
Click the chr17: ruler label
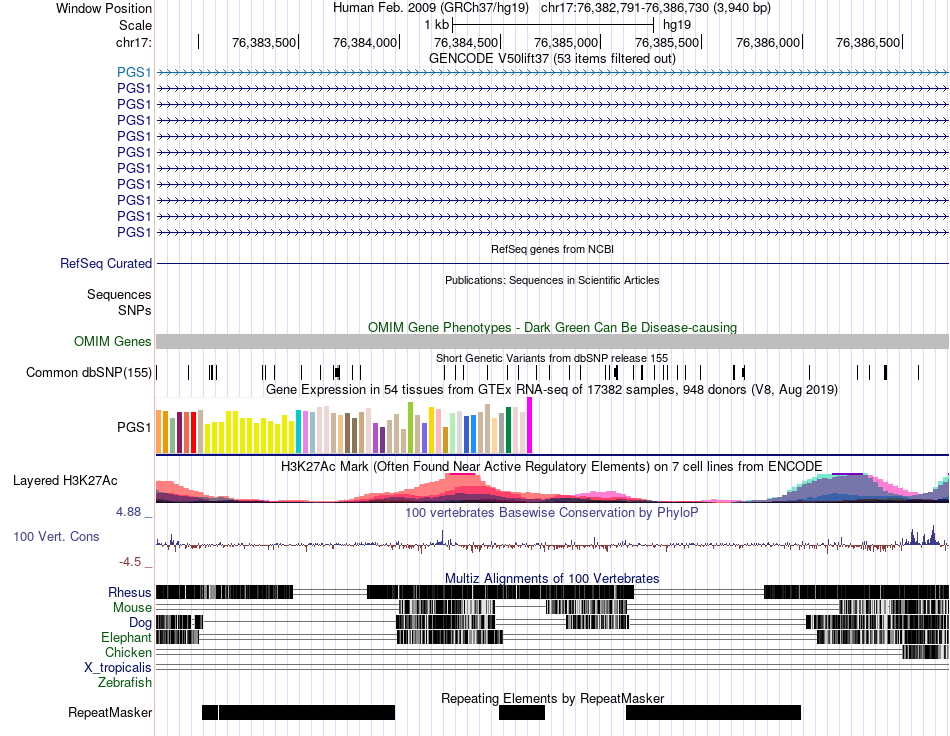coord(134,42)
